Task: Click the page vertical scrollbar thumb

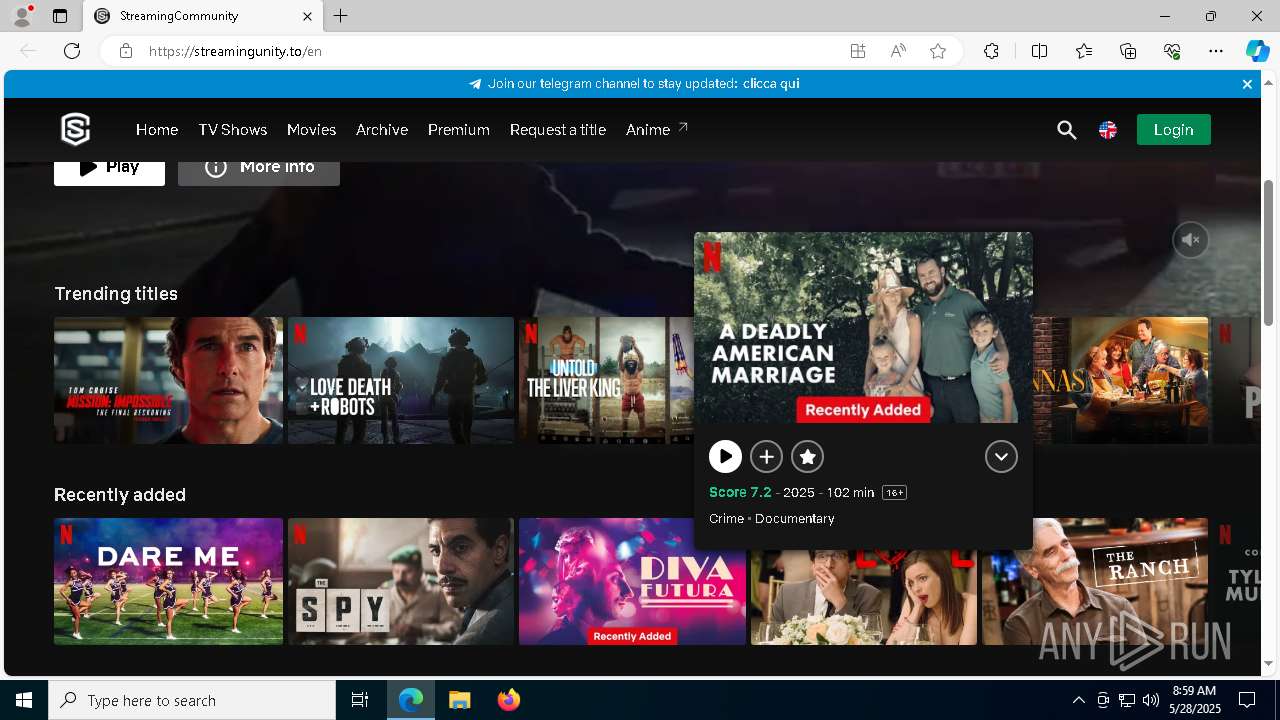Action: click(x=1269, y=252)
